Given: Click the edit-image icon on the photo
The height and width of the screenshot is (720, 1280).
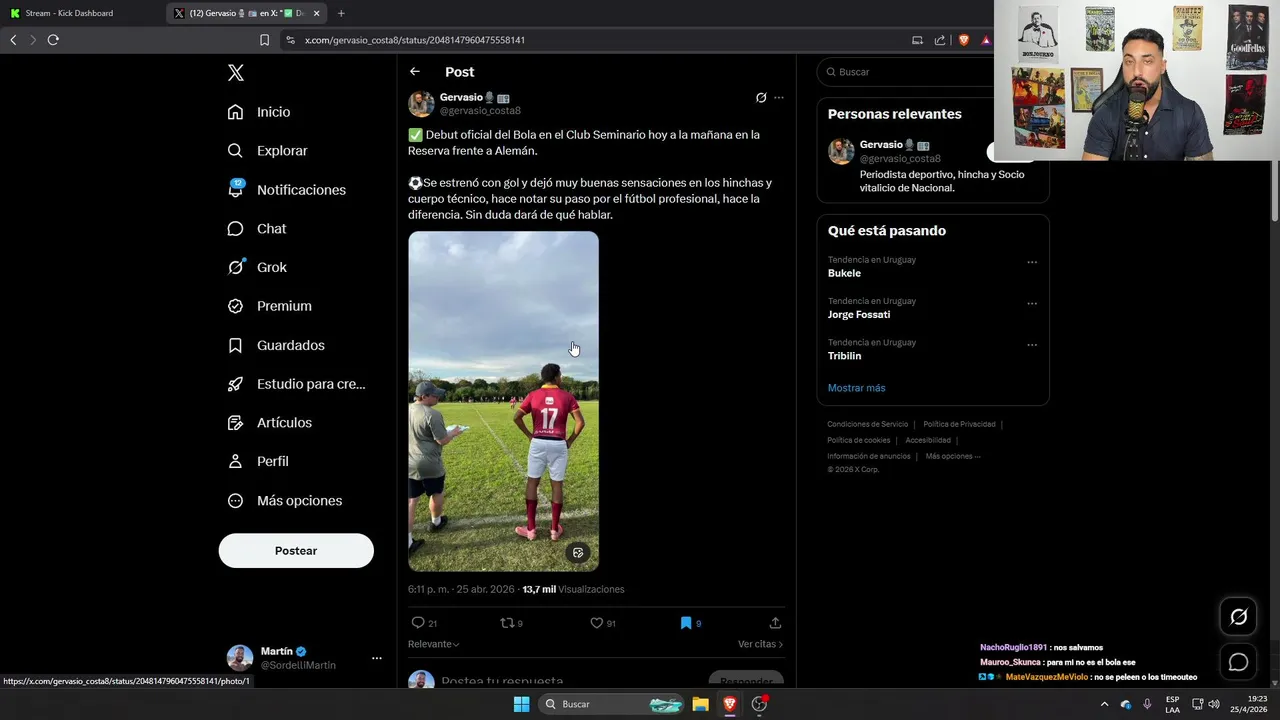Looking at the screenshot, I should tap(578, 553).
